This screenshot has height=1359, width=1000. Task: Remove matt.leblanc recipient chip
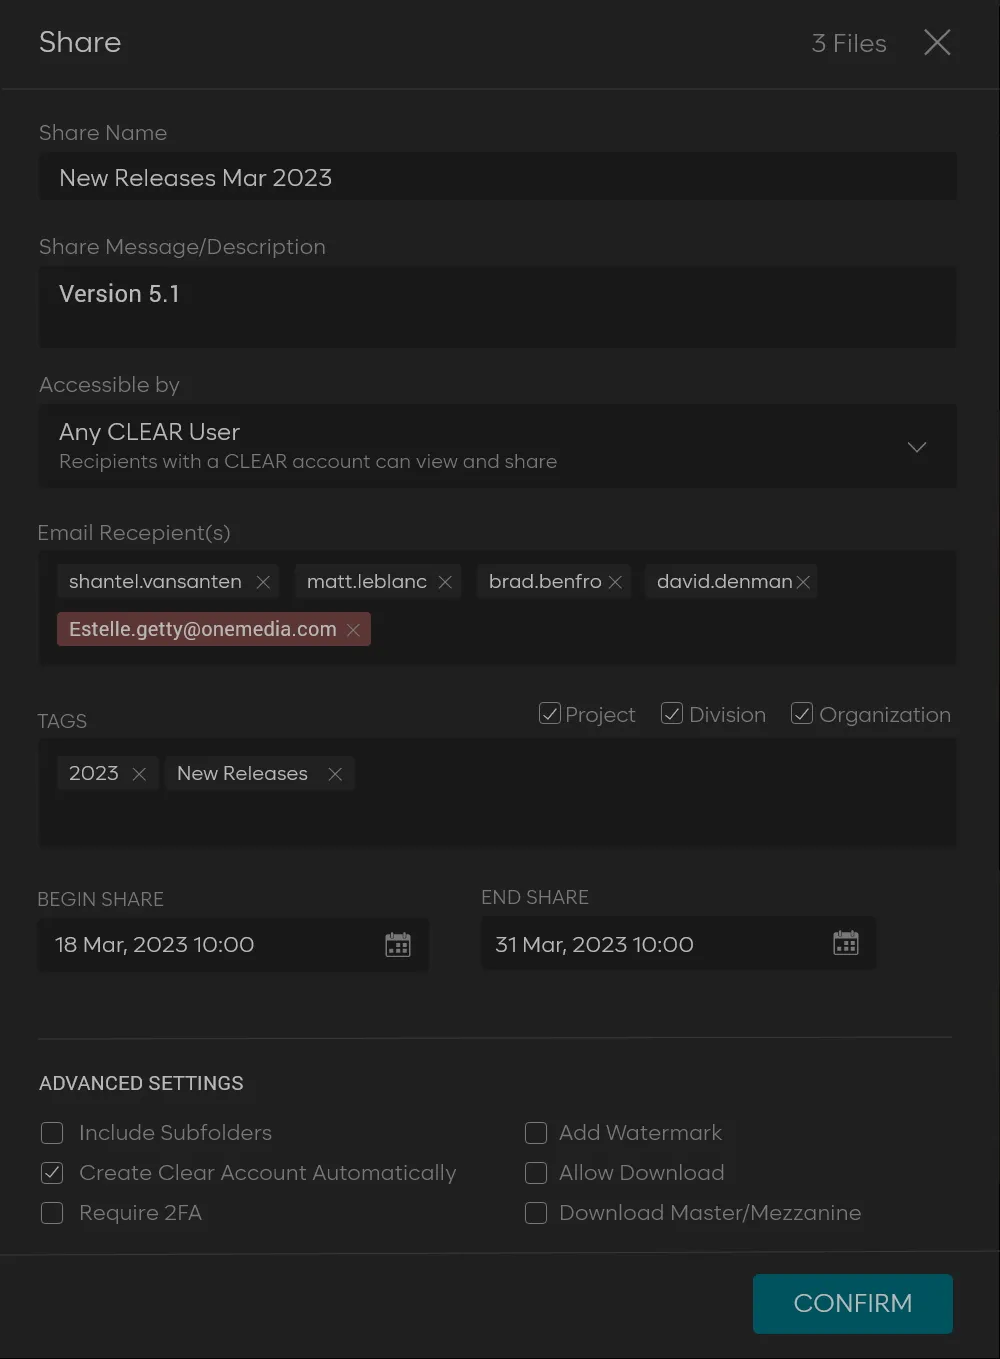tap(445, 582)
